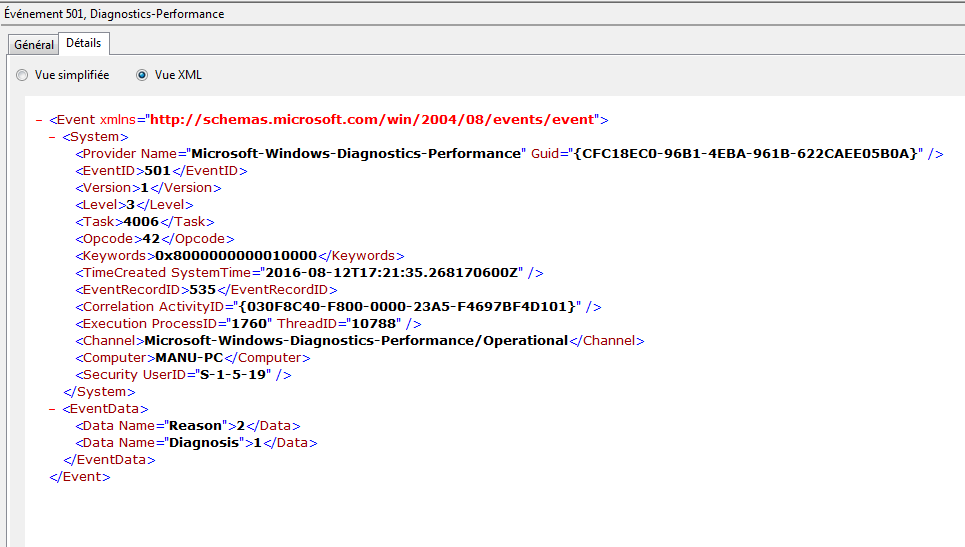Click the Security UserID value S-1-5-19
Image resolution: width=965 pixels, height=547 pixels.
coord(233,375)
